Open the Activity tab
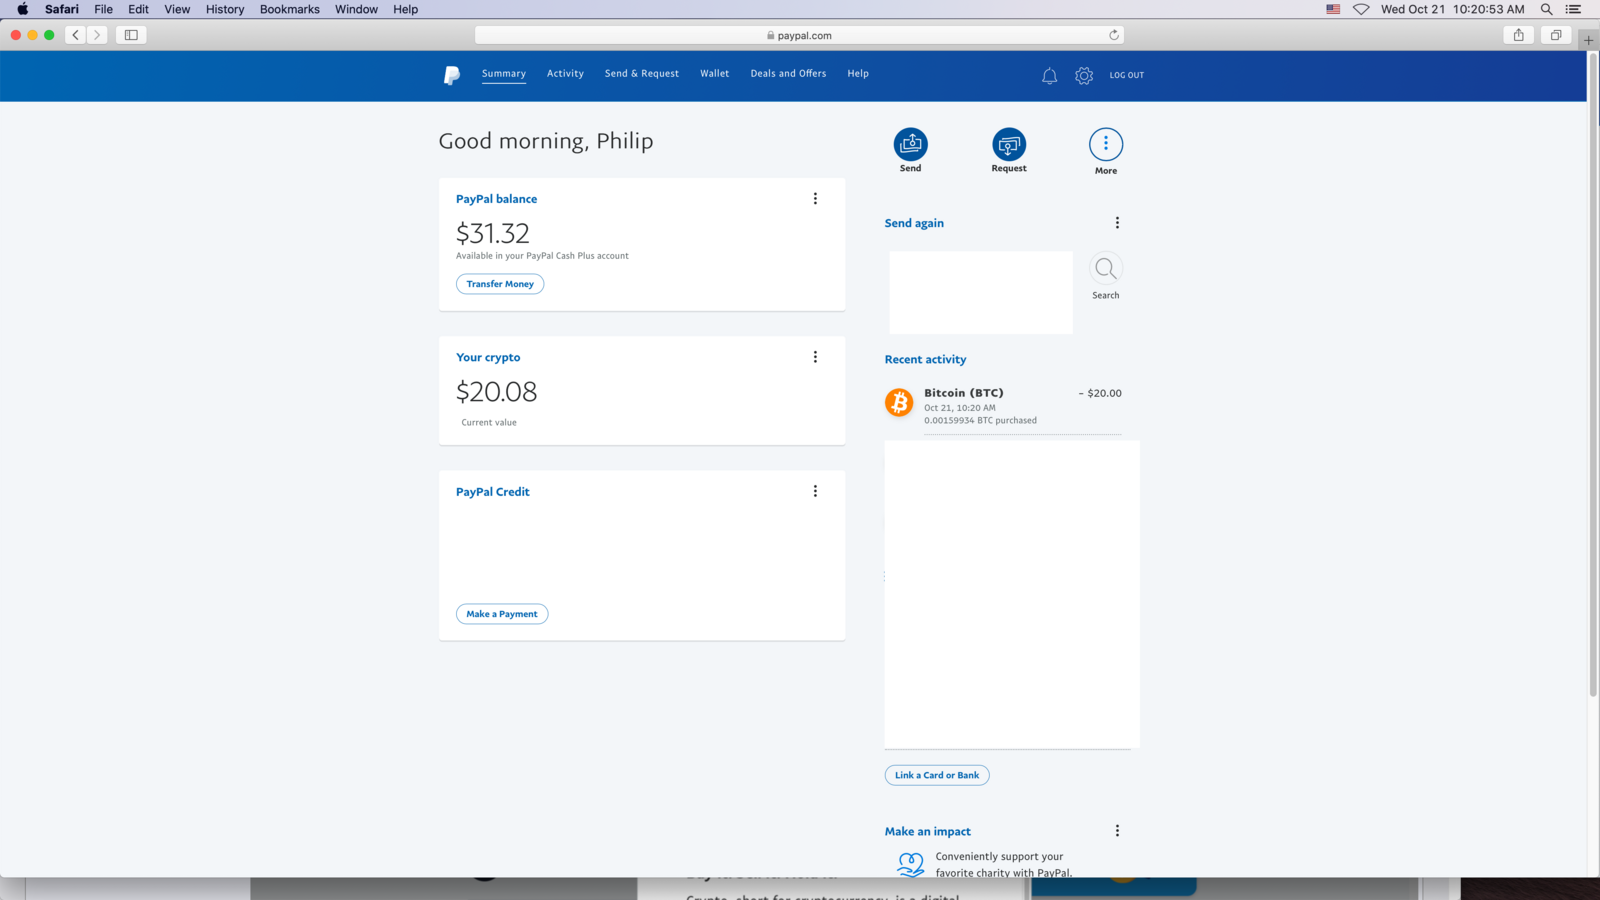1600x900 pixels. pyautogui.click(x=565, y=74)
